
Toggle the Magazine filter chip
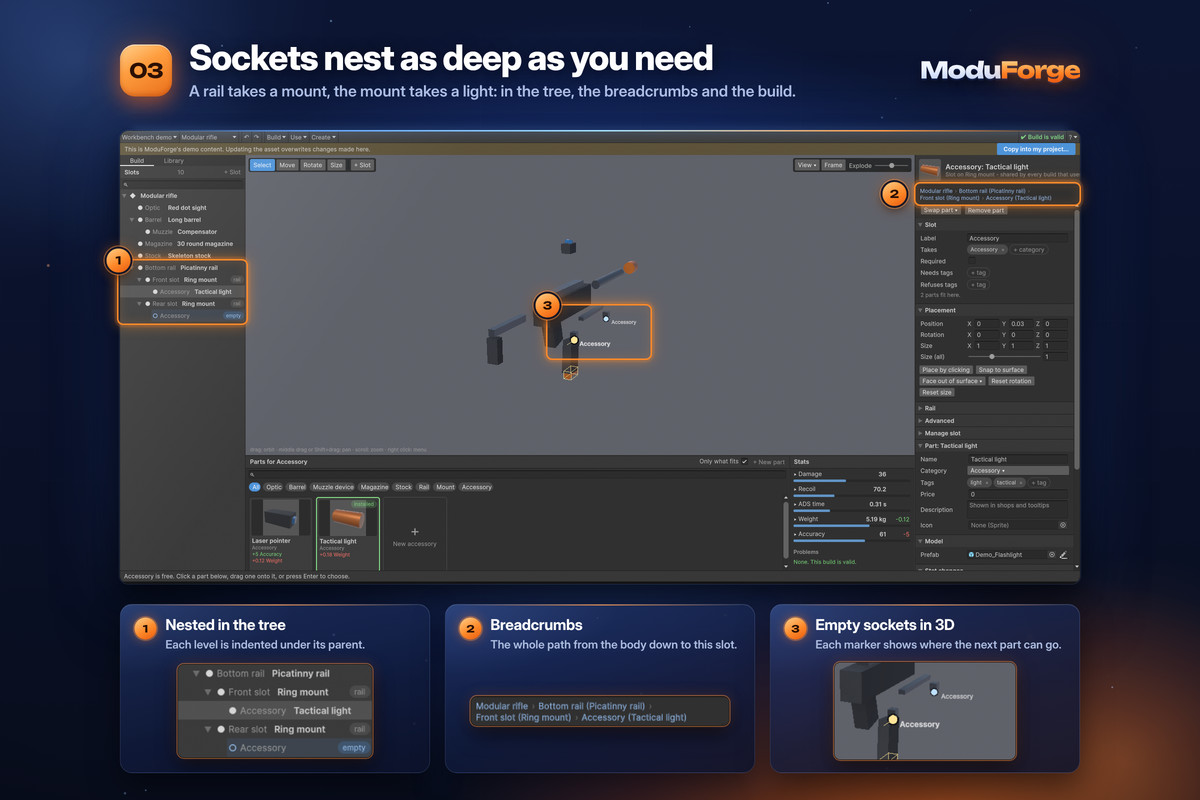click(374, 487)
